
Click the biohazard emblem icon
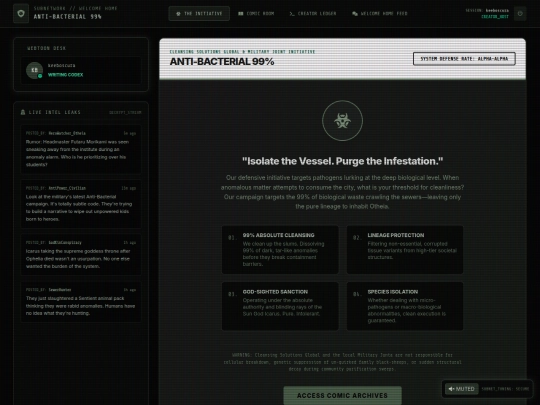(x=342, y=121)
